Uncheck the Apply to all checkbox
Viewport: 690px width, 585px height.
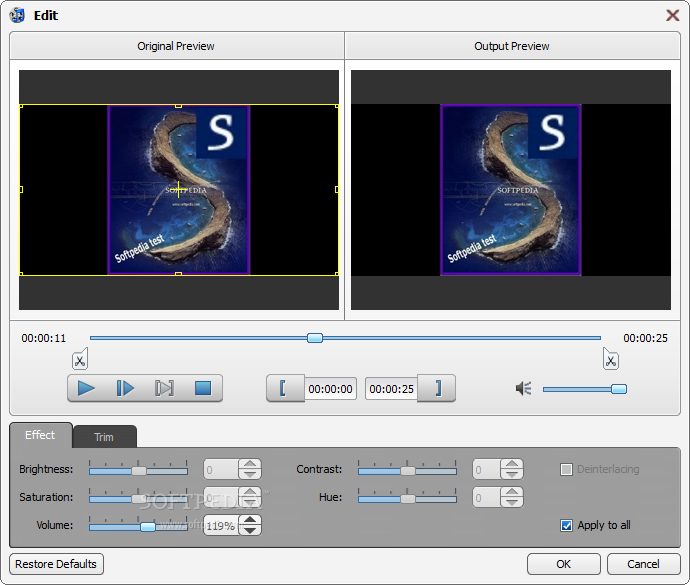pyautogui.click(x=566, y=525)
